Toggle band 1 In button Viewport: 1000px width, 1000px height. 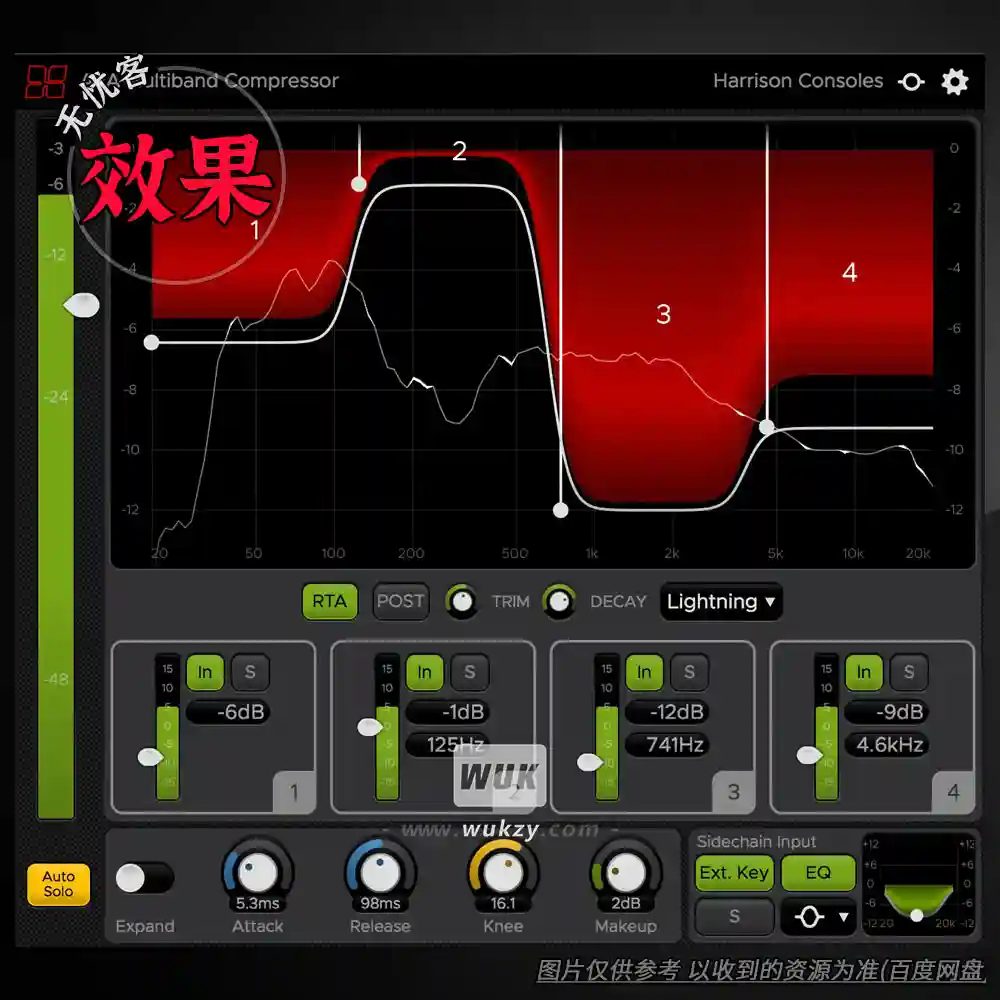tap(205, 673)
